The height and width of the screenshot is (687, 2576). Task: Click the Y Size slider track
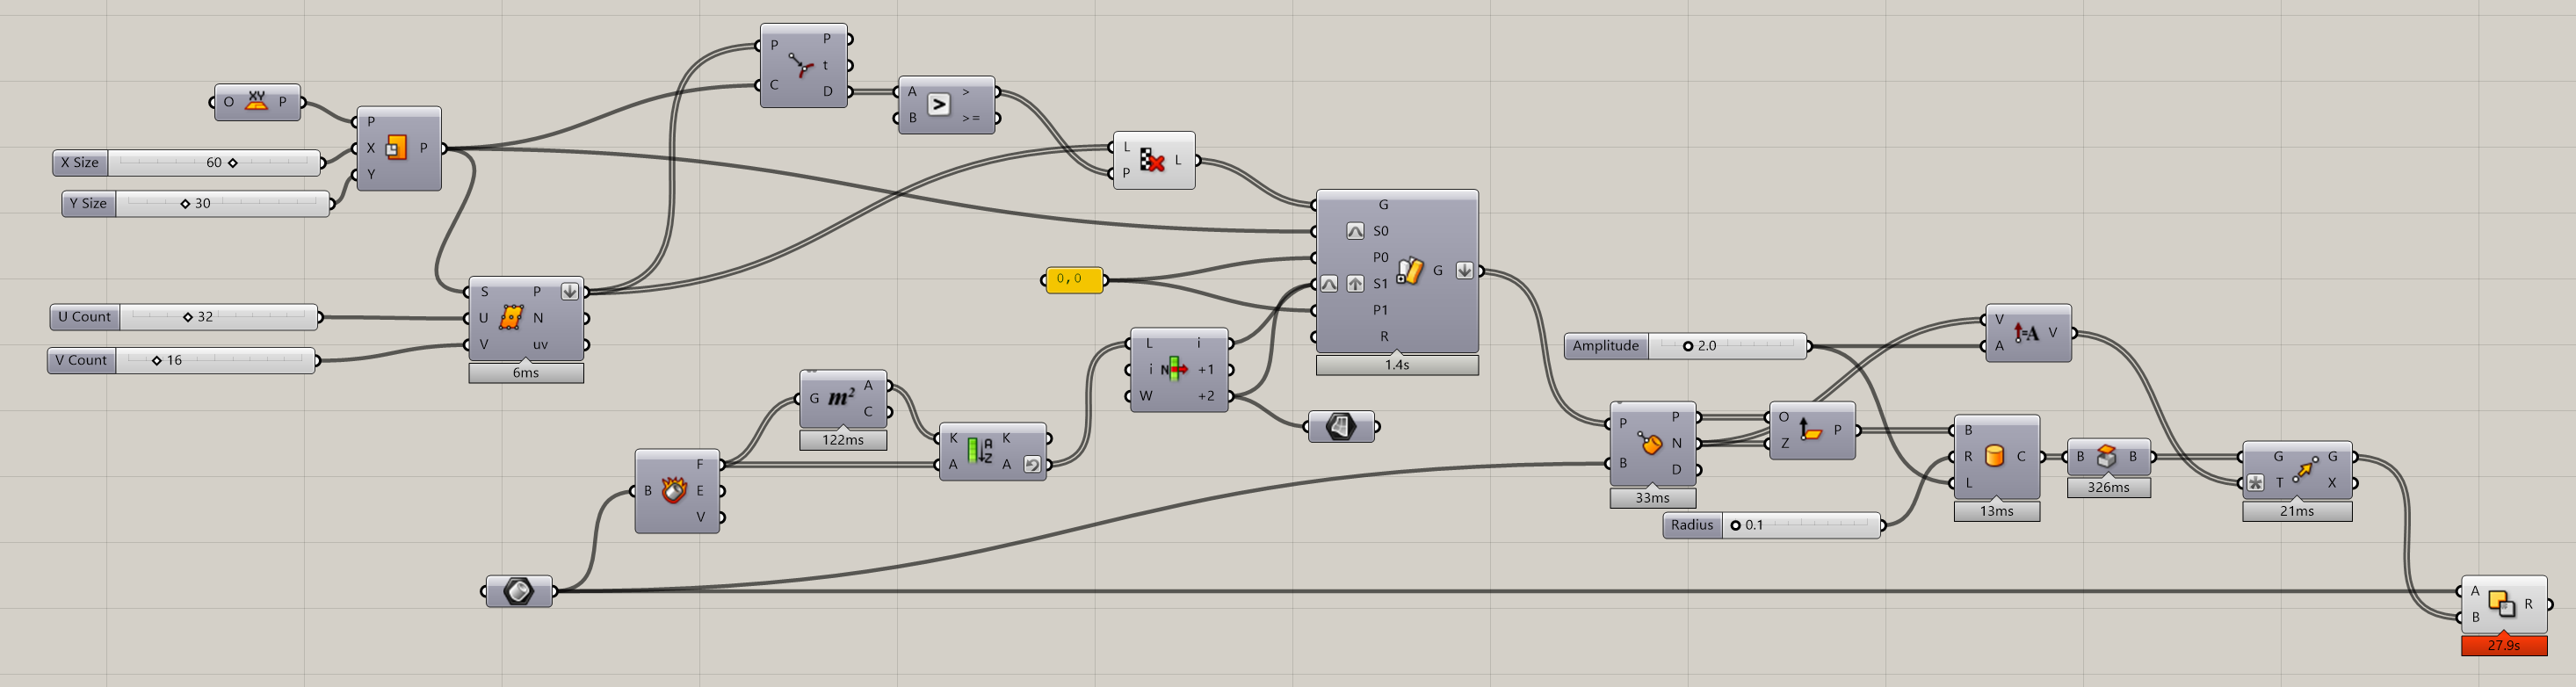click(222, 204)
